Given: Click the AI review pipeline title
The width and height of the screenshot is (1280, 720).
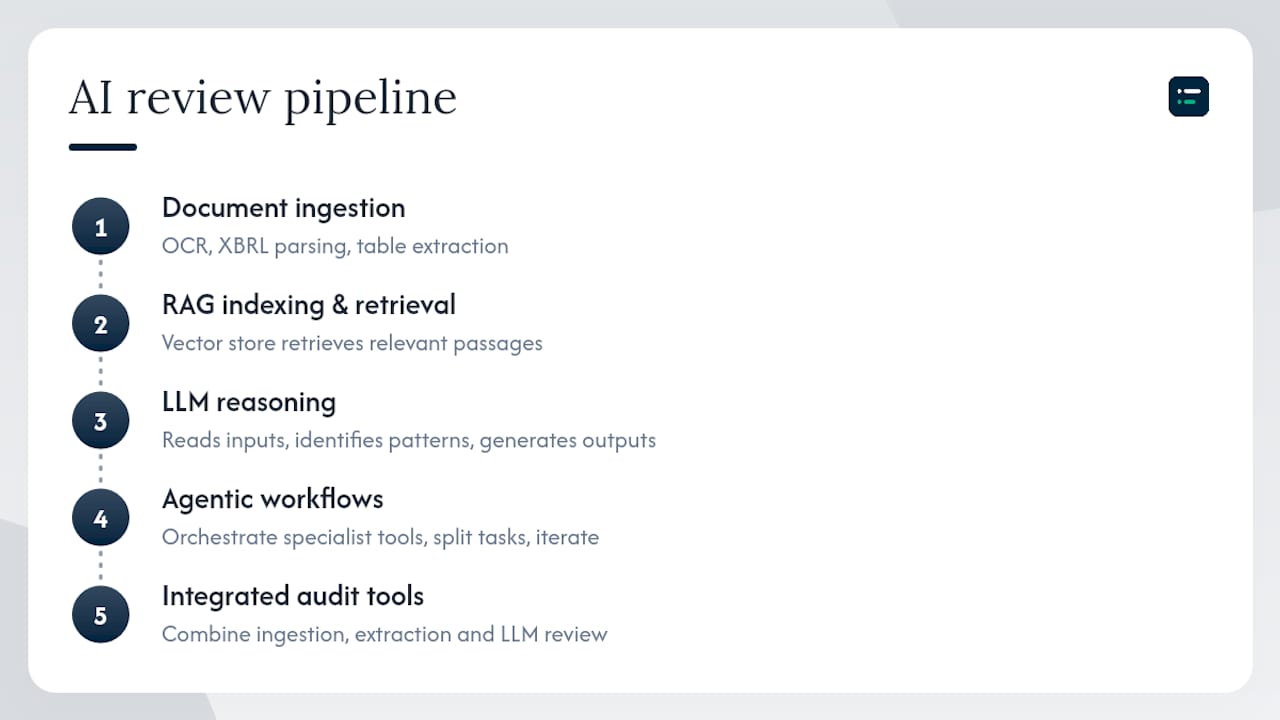Looking at the screenshot, I should (x=263, y=98).
